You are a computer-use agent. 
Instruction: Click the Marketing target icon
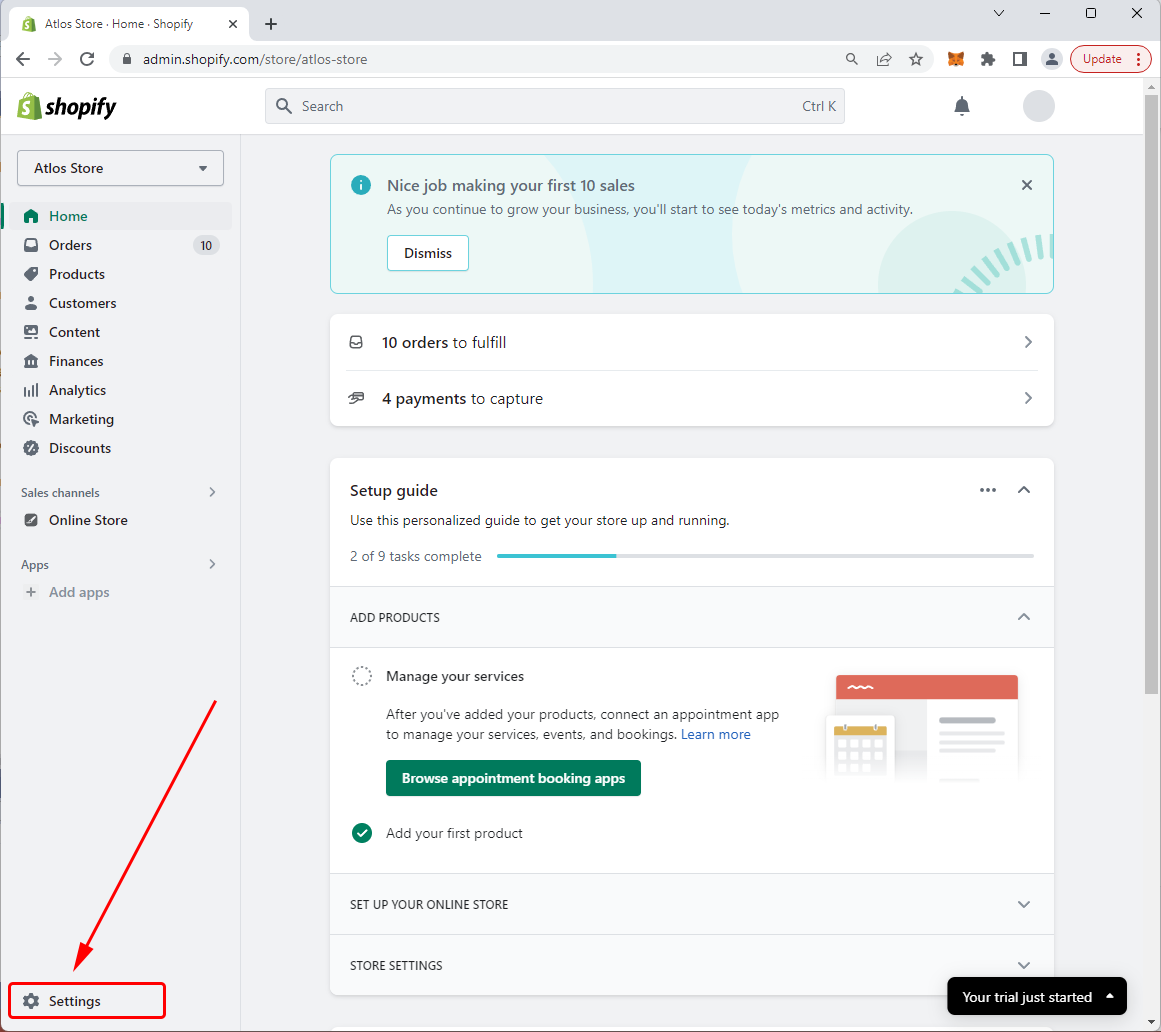tap(30, 419)
